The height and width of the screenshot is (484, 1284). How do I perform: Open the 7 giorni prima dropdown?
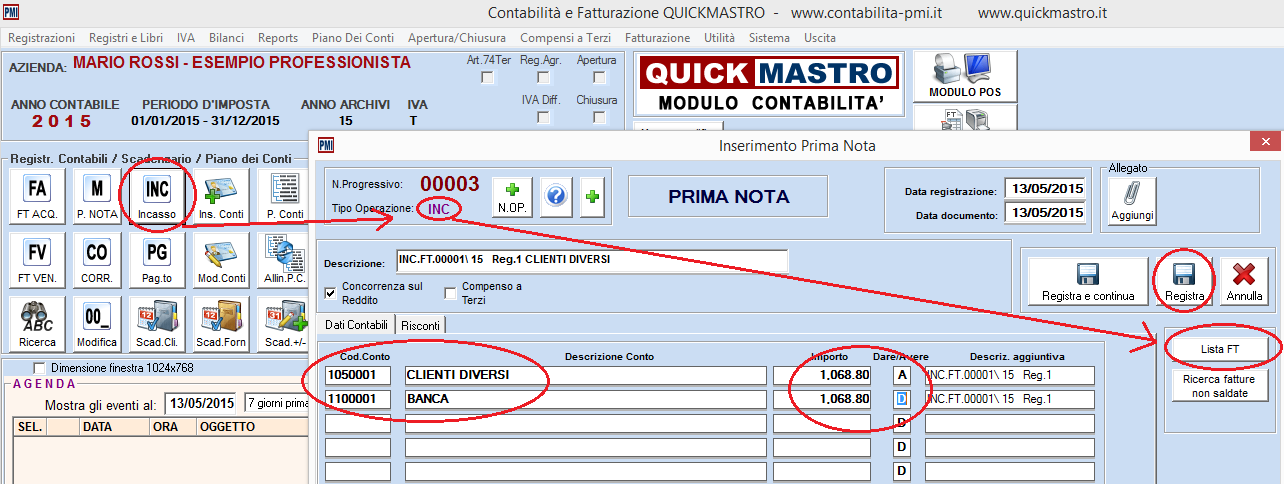[278, 403]
